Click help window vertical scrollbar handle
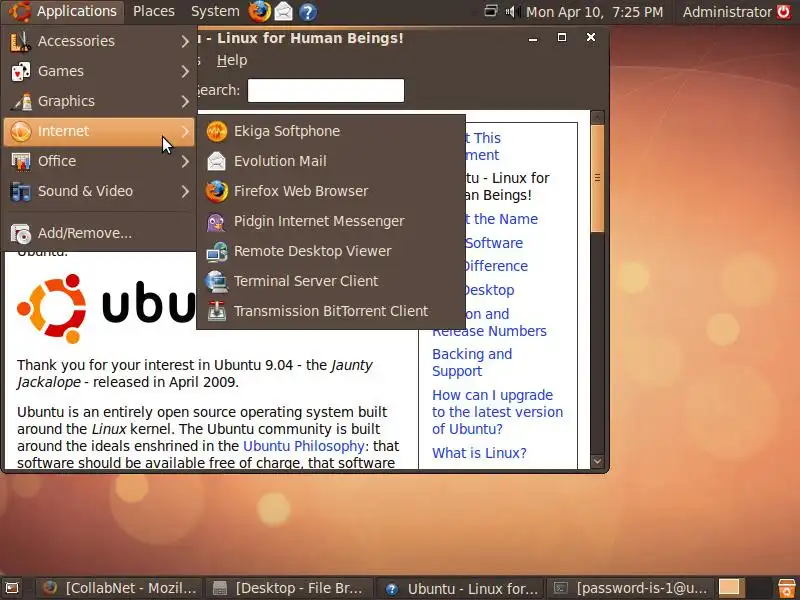The image size is (800, 600). pos(597,178)
